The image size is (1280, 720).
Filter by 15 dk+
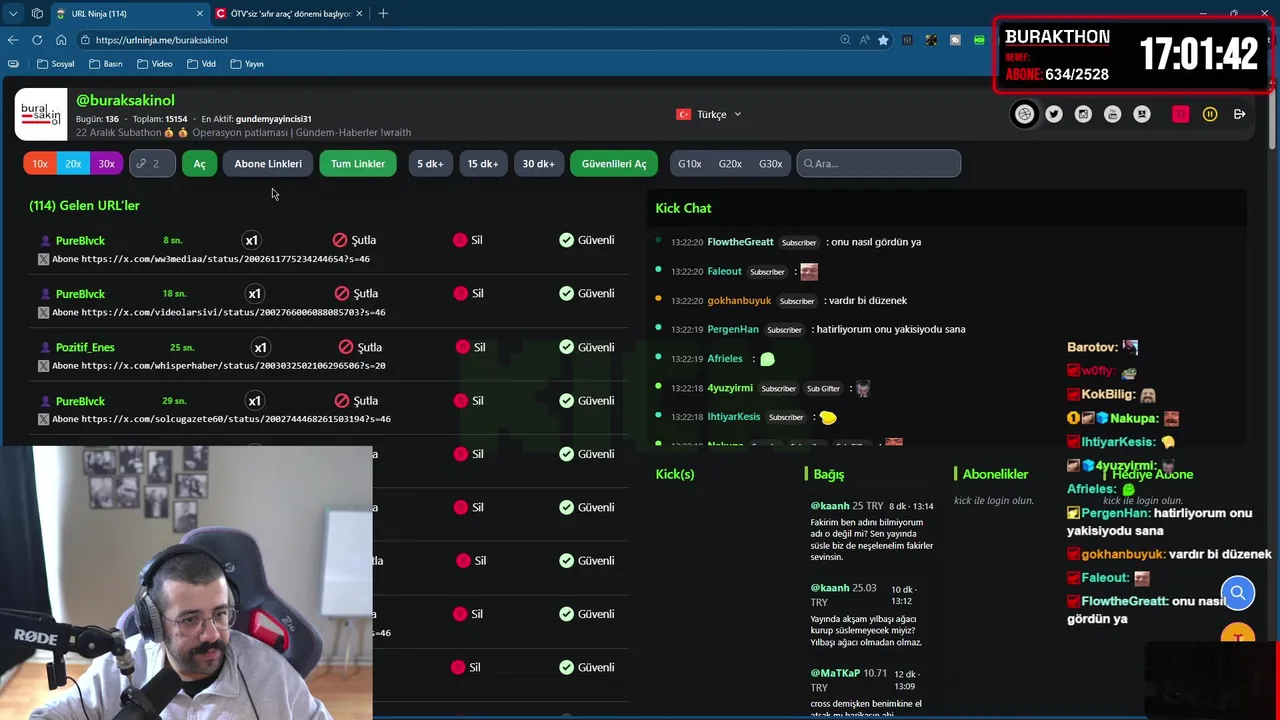click(x=483, y=163)
